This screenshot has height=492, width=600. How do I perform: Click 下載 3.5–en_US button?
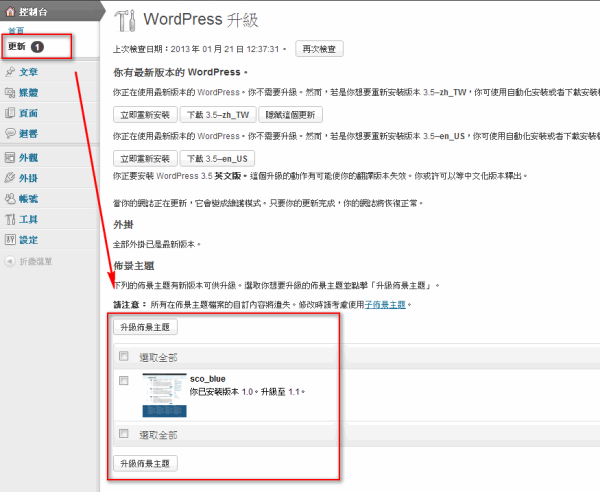tap(217, 158)
